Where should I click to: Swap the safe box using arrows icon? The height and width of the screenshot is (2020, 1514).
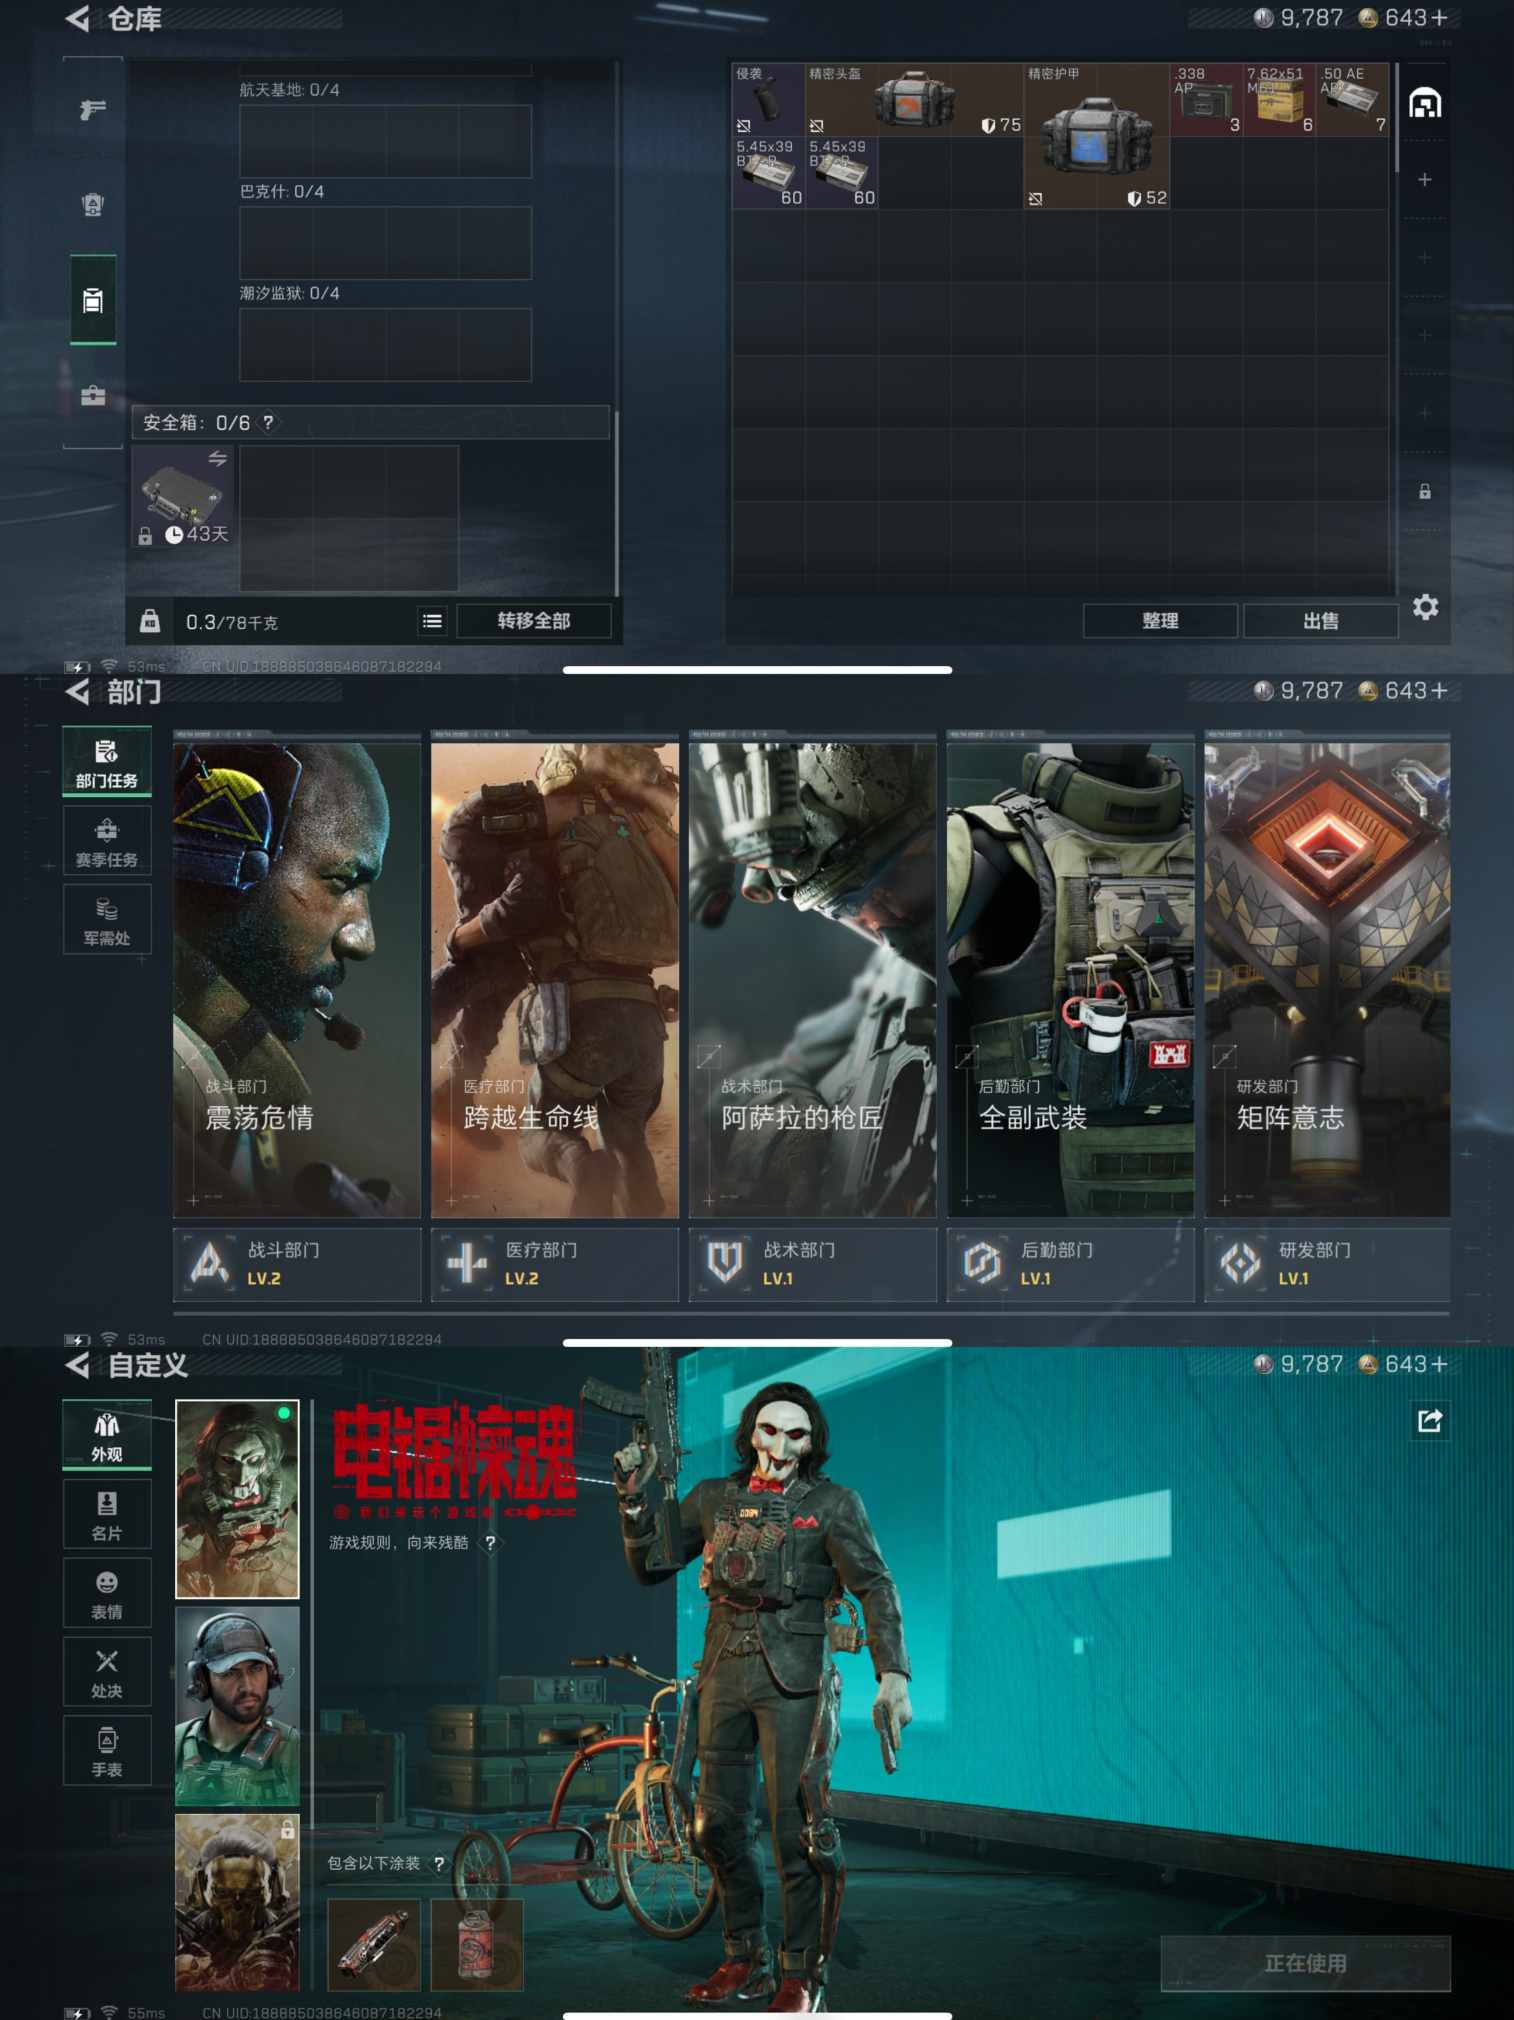pyautogui.click(x=217, y=459)
